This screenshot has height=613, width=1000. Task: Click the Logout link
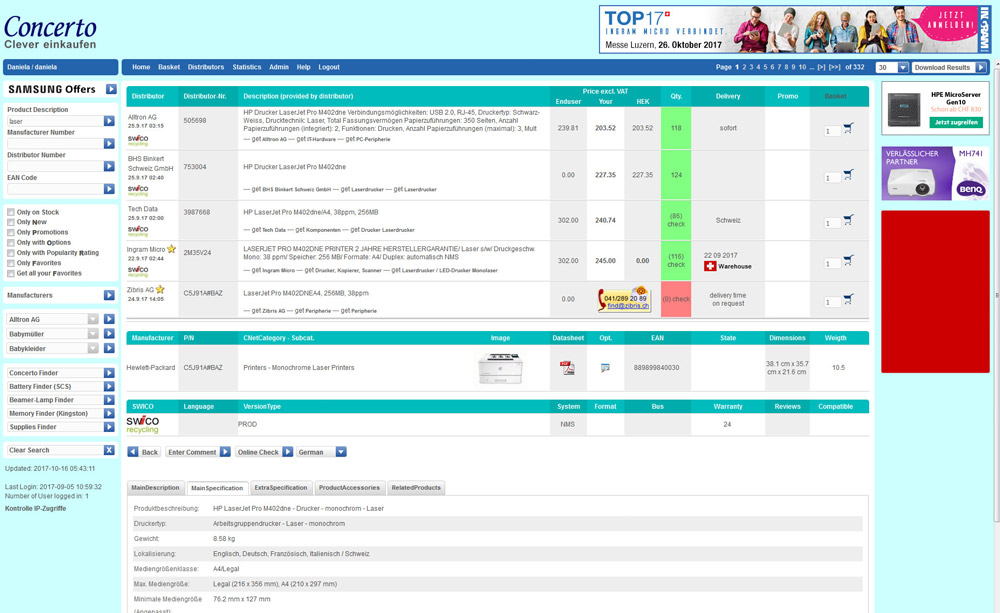[x=329, y=67]
